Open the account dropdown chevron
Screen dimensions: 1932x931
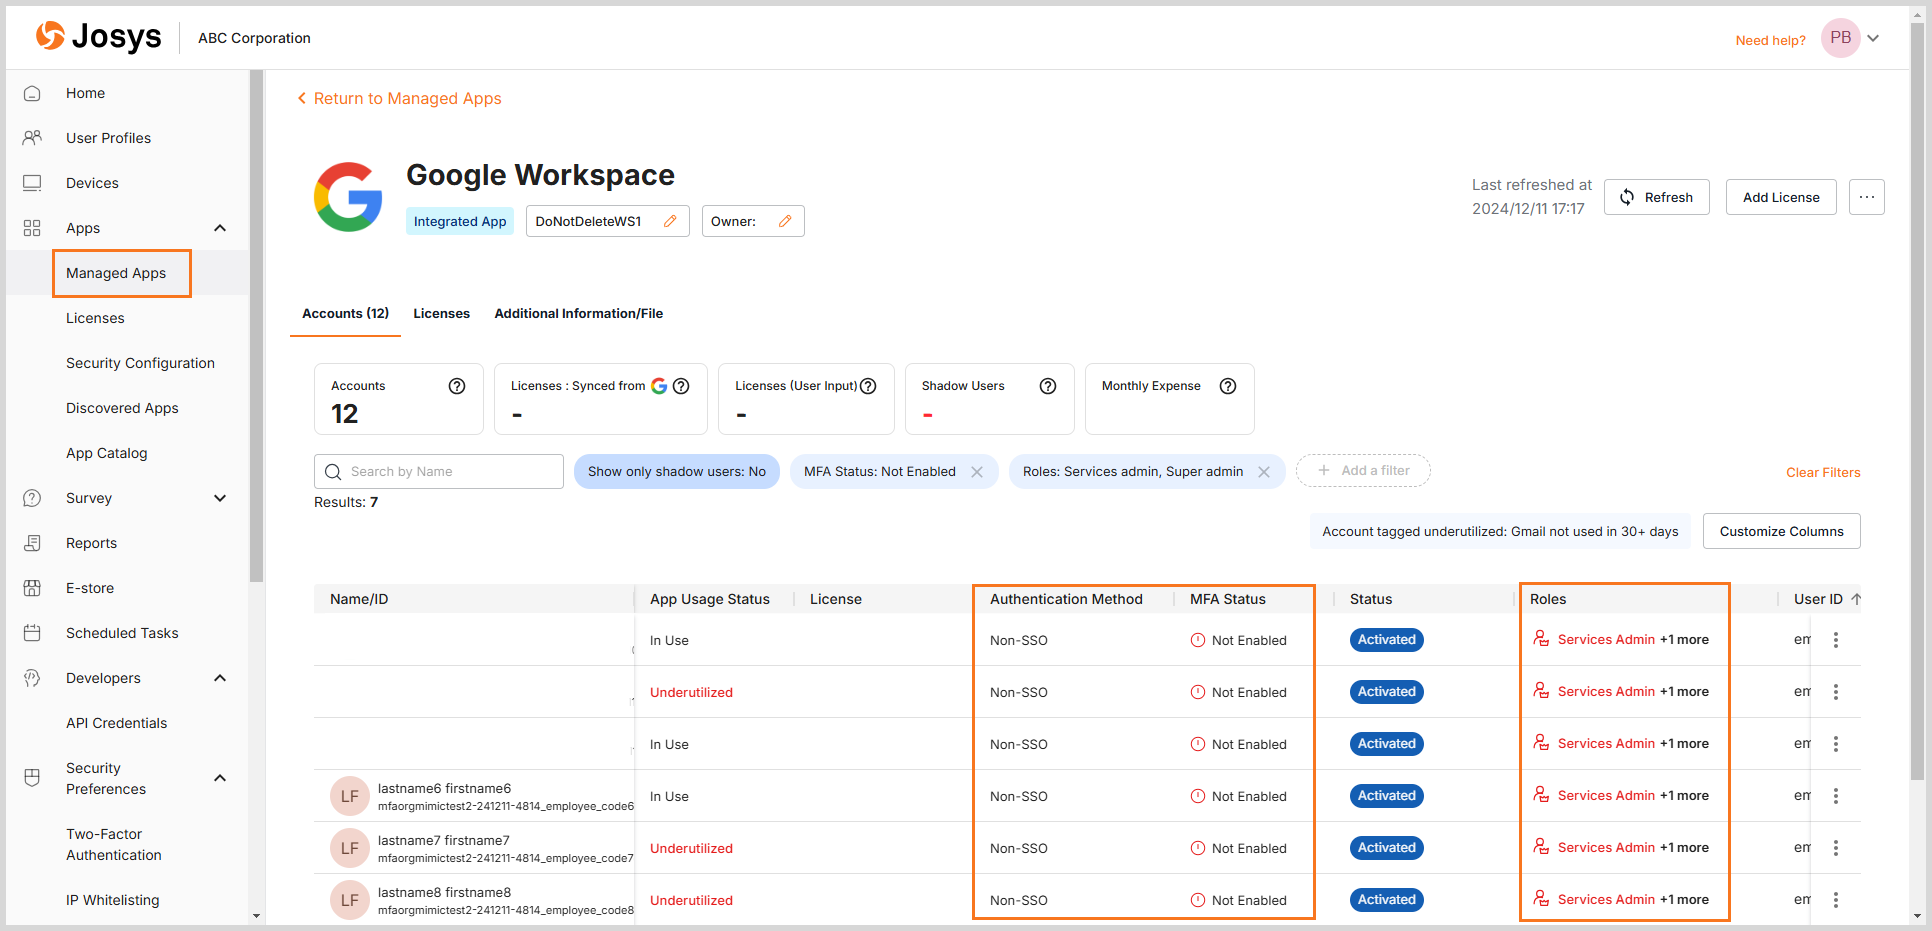(1873, 38)
